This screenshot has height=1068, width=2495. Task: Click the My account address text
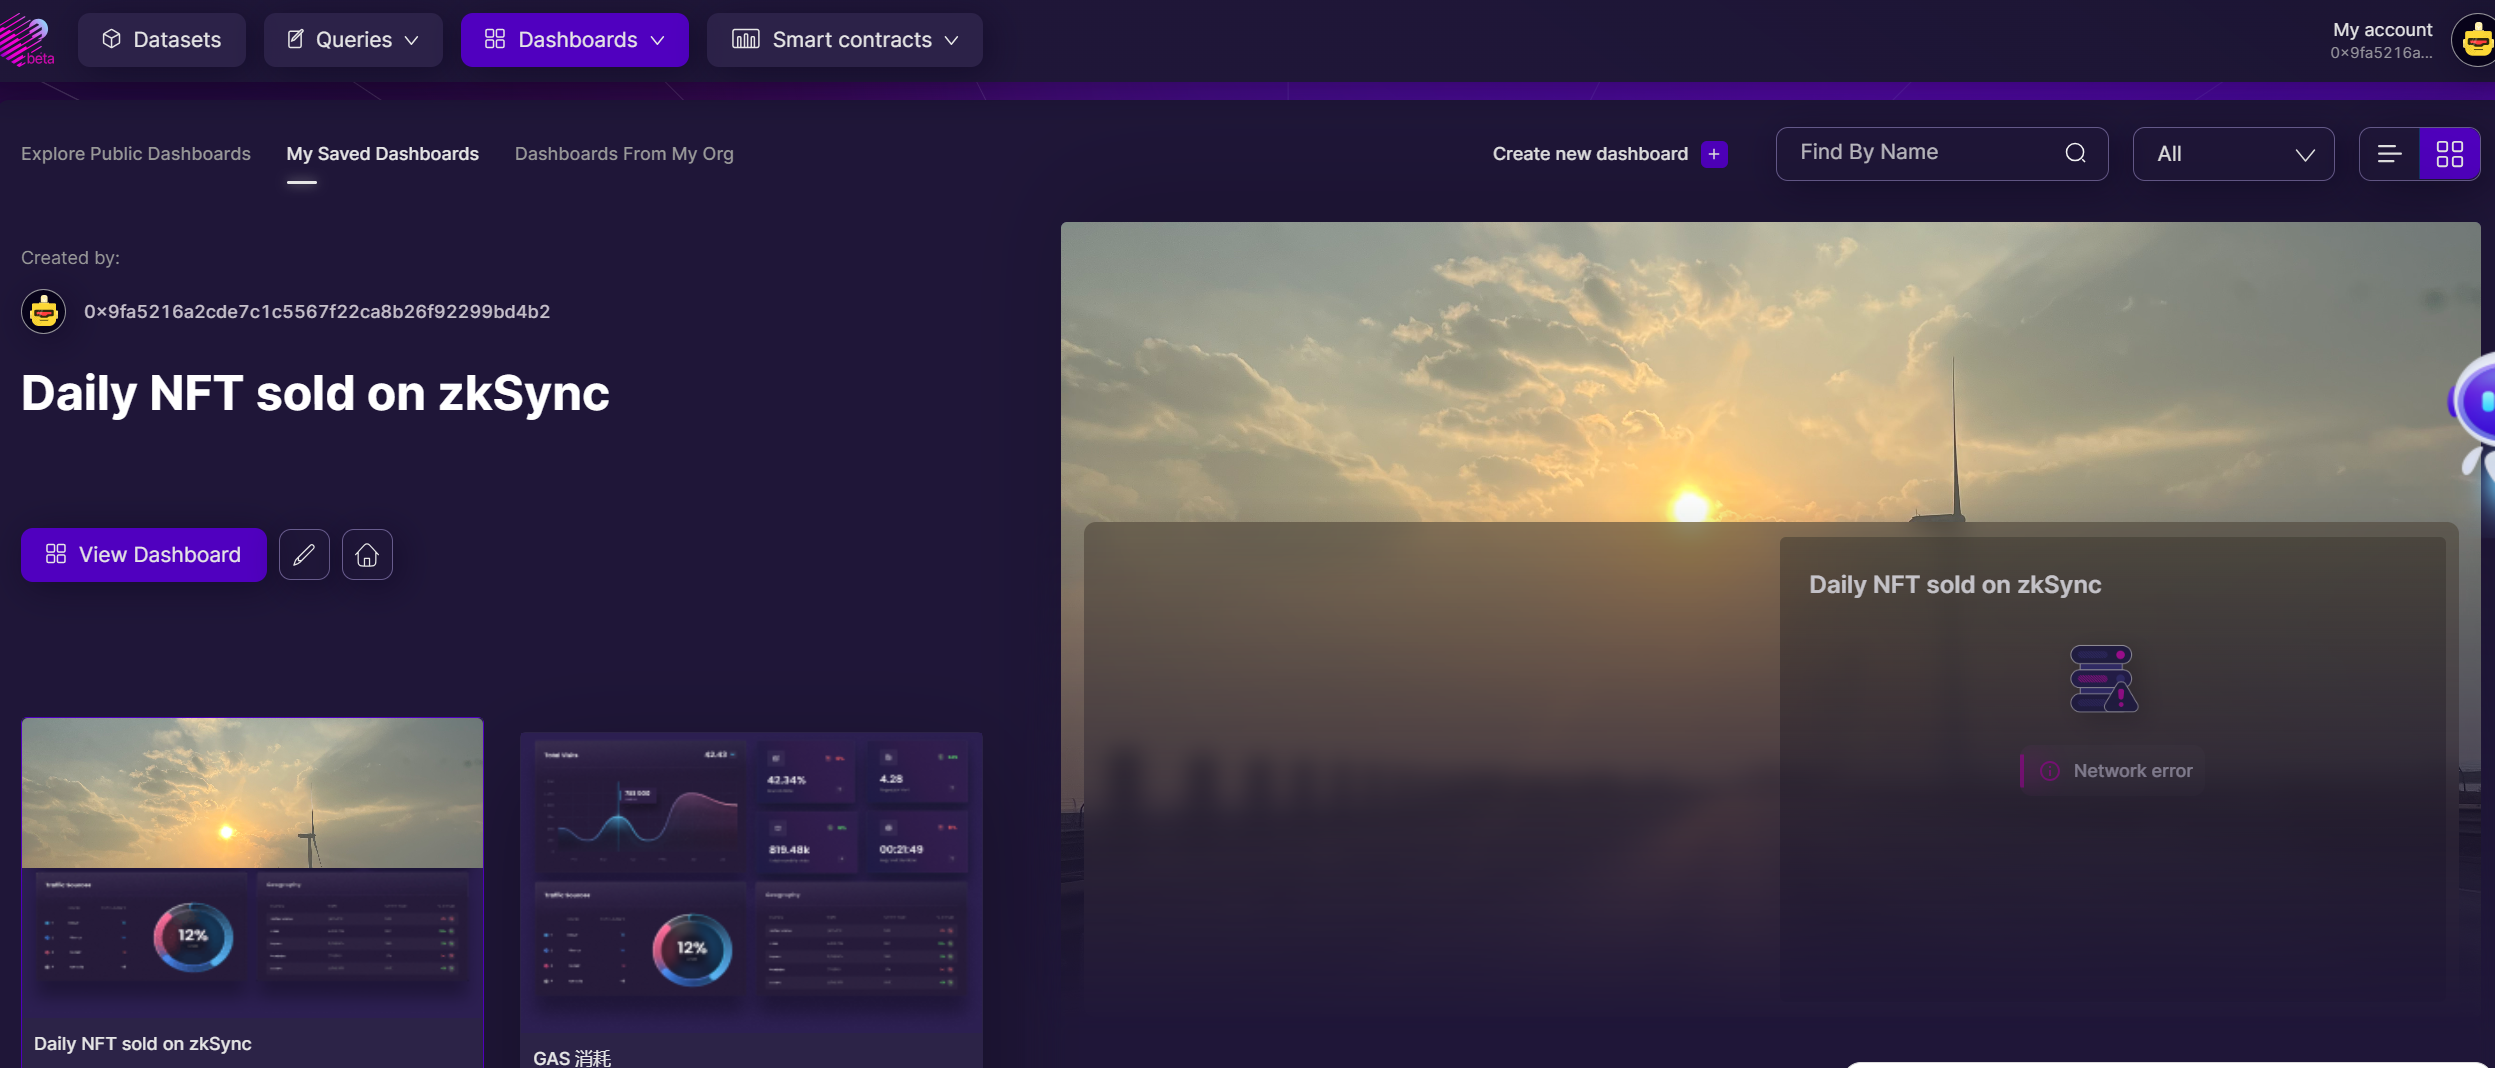pyautogui.click(x=2381, y=53)
